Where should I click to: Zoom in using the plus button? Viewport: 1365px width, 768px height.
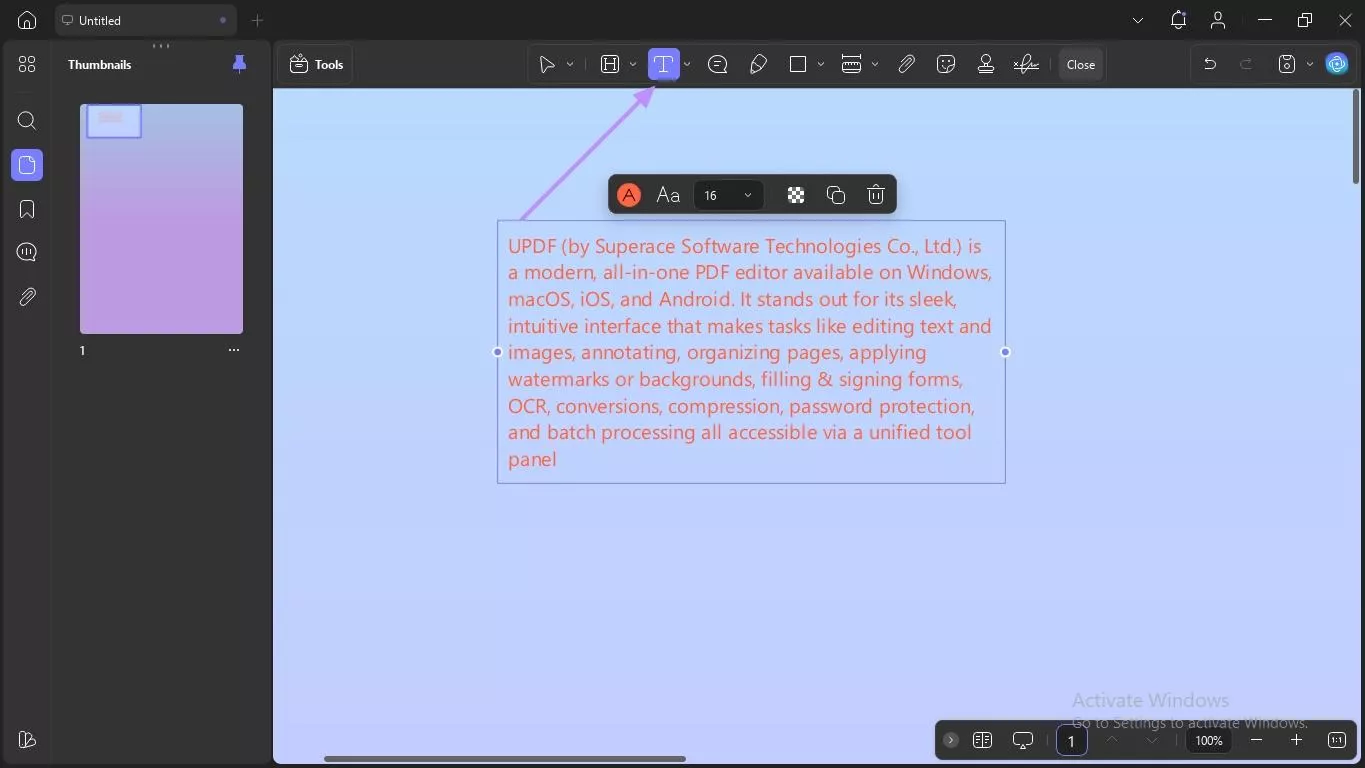1295,740
